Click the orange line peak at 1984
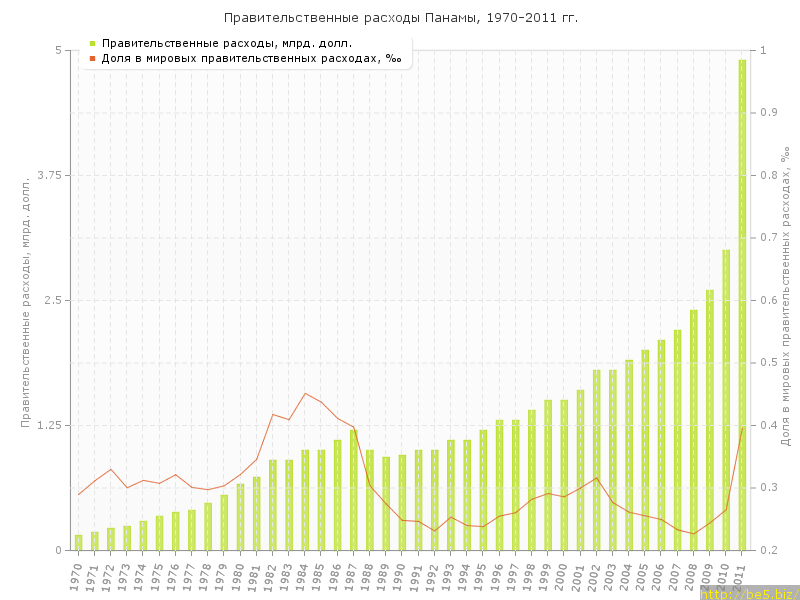The width and height of the screenshot is (800, 600). click(305, 393)
